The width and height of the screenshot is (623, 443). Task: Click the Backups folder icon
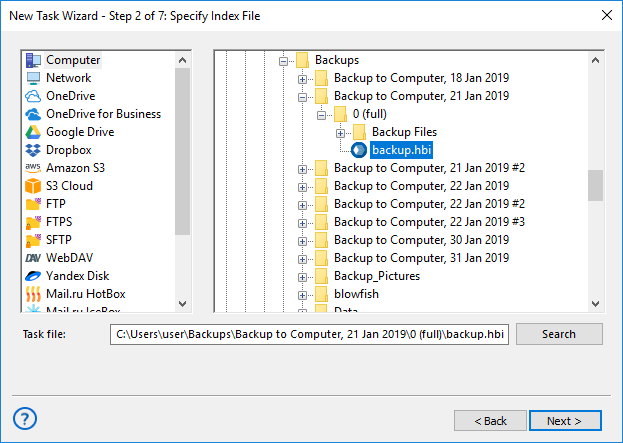(303, 60)
